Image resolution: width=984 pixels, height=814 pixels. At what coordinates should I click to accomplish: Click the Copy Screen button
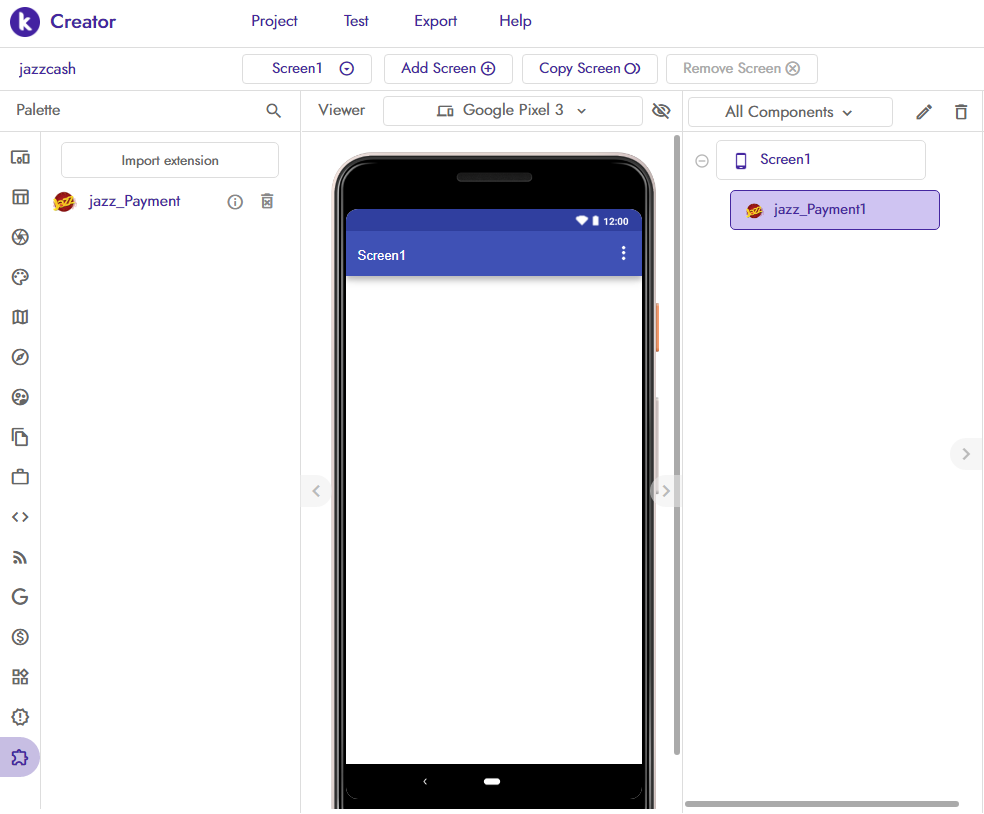pos(589,68)
